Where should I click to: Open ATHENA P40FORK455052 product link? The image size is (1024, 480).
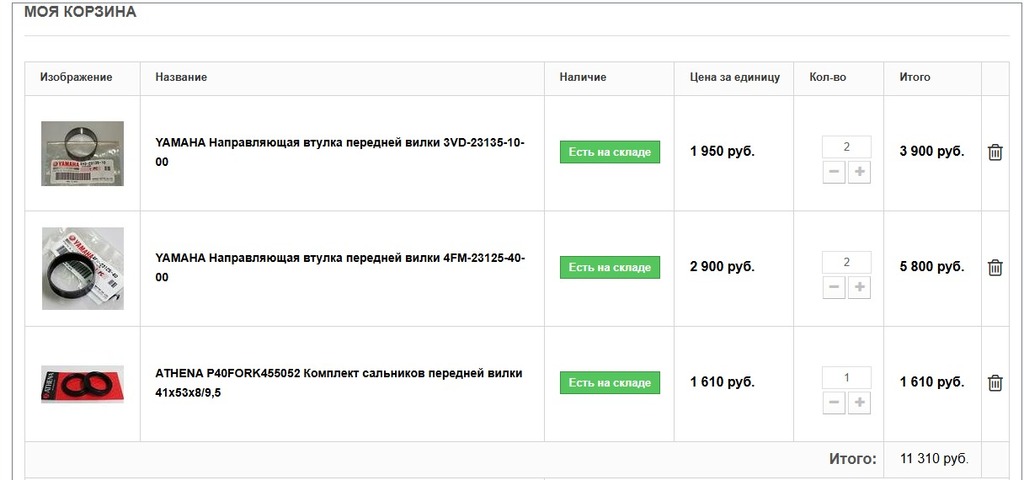pos(339,383)
